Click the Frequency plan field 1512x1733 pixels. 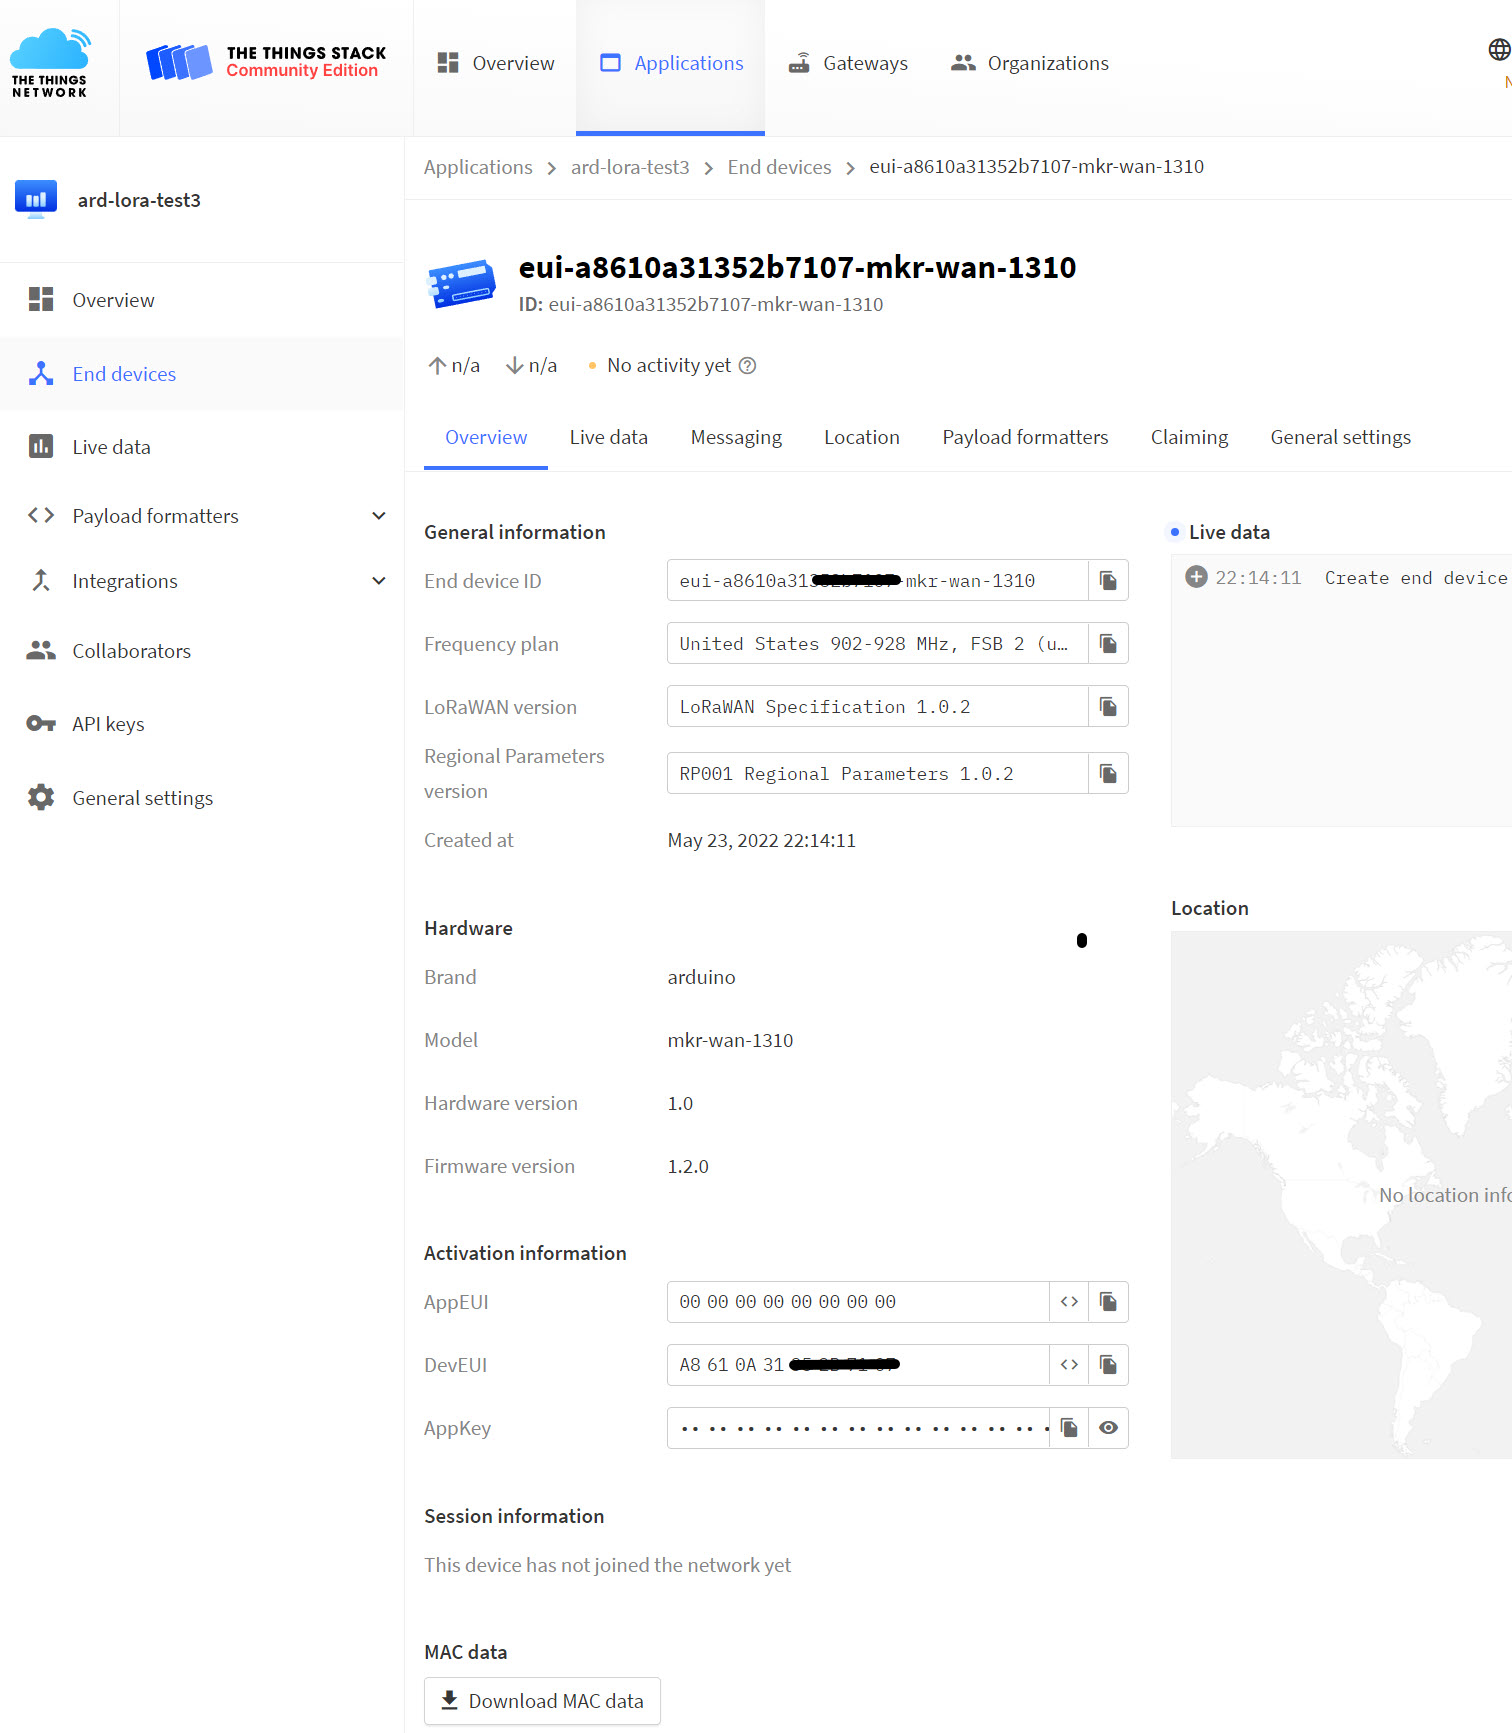878,644
